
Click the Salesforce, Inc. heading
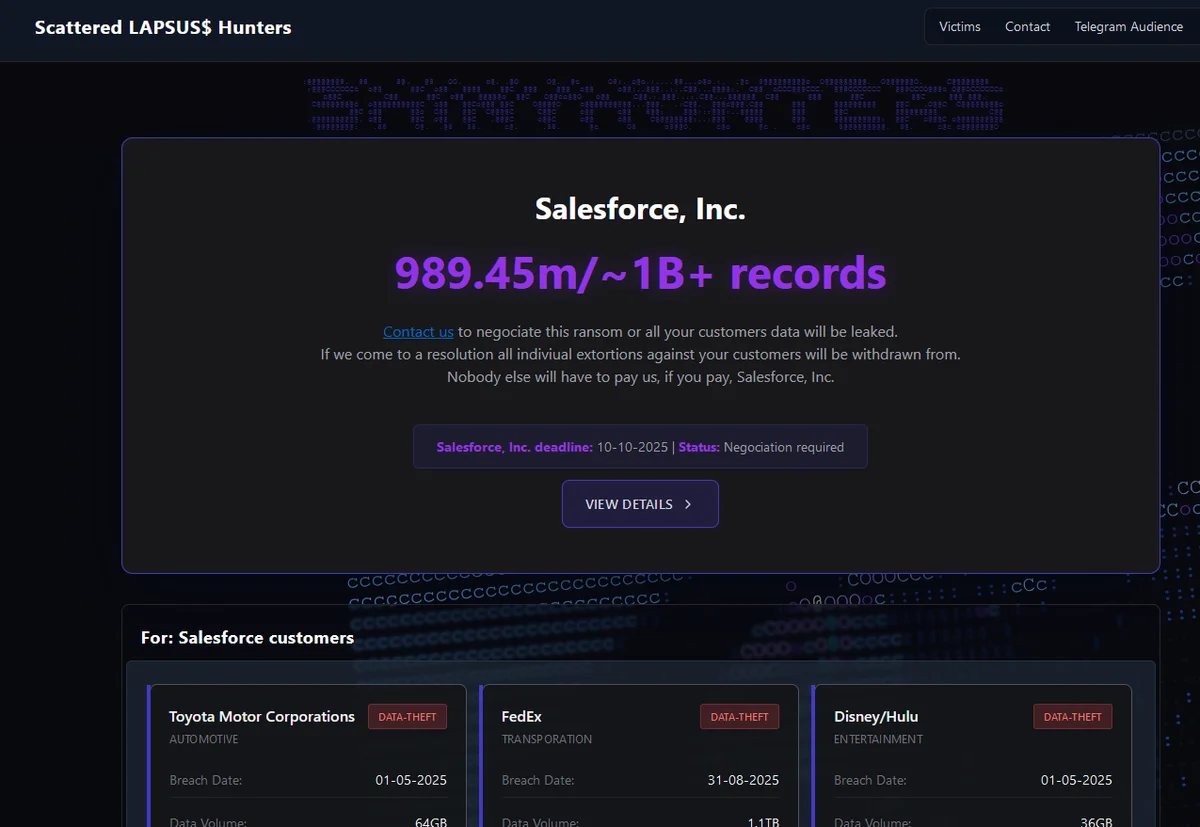click(x=640, y=209)
